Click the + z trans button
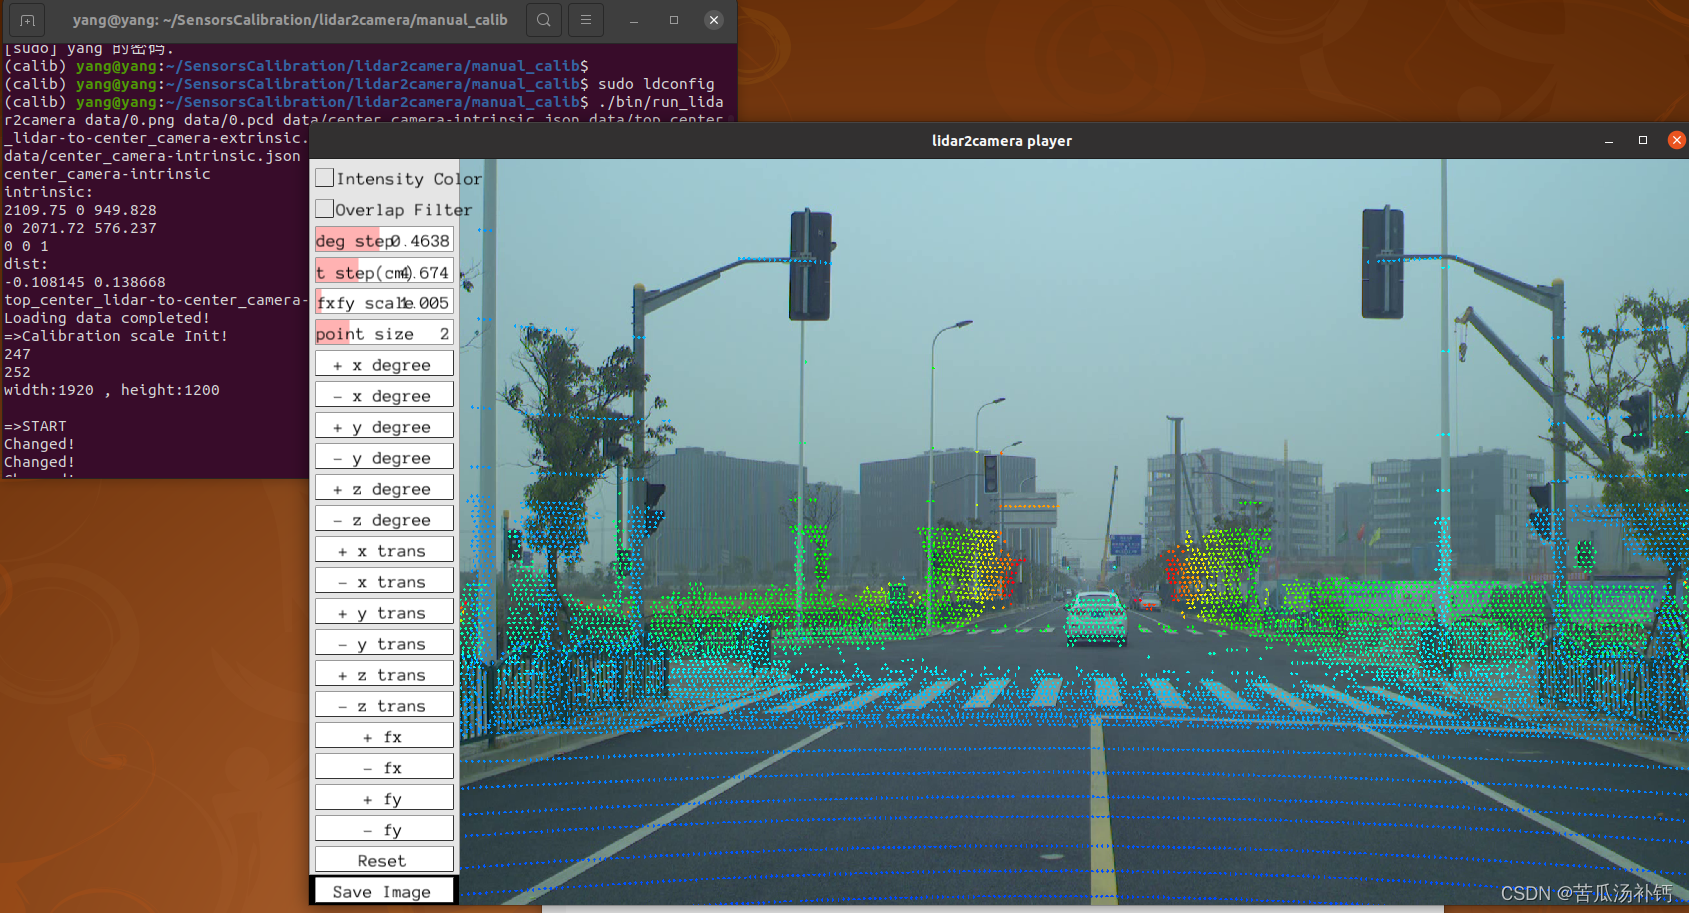Viewport: 1689px width, 913px height. point(384,673)
